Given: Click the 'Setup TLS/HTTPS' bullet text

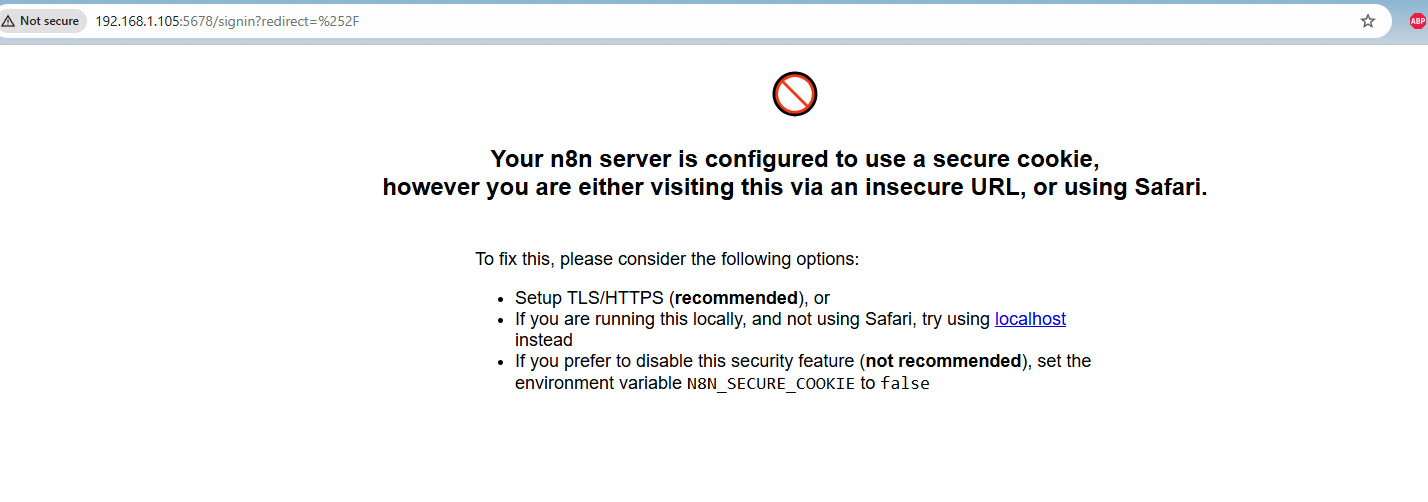Looking at the screenshot, I should [672, 298].
